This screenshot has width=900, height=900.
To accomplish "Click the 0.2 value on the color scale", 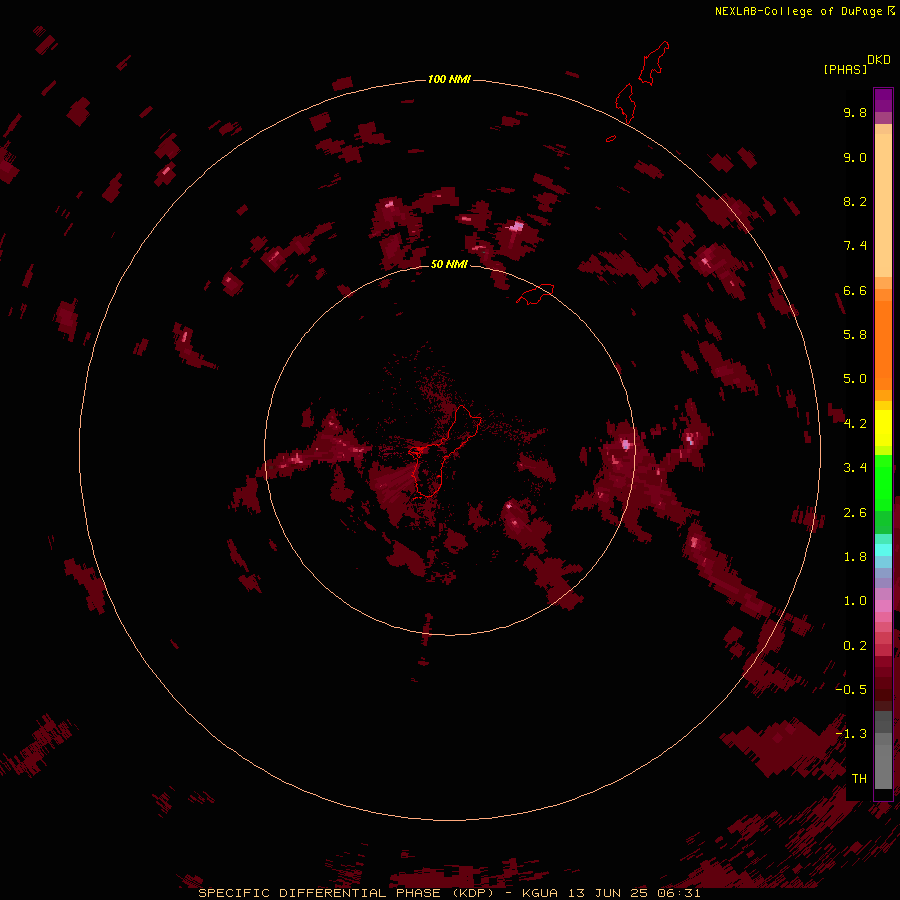I will [855, 645].
